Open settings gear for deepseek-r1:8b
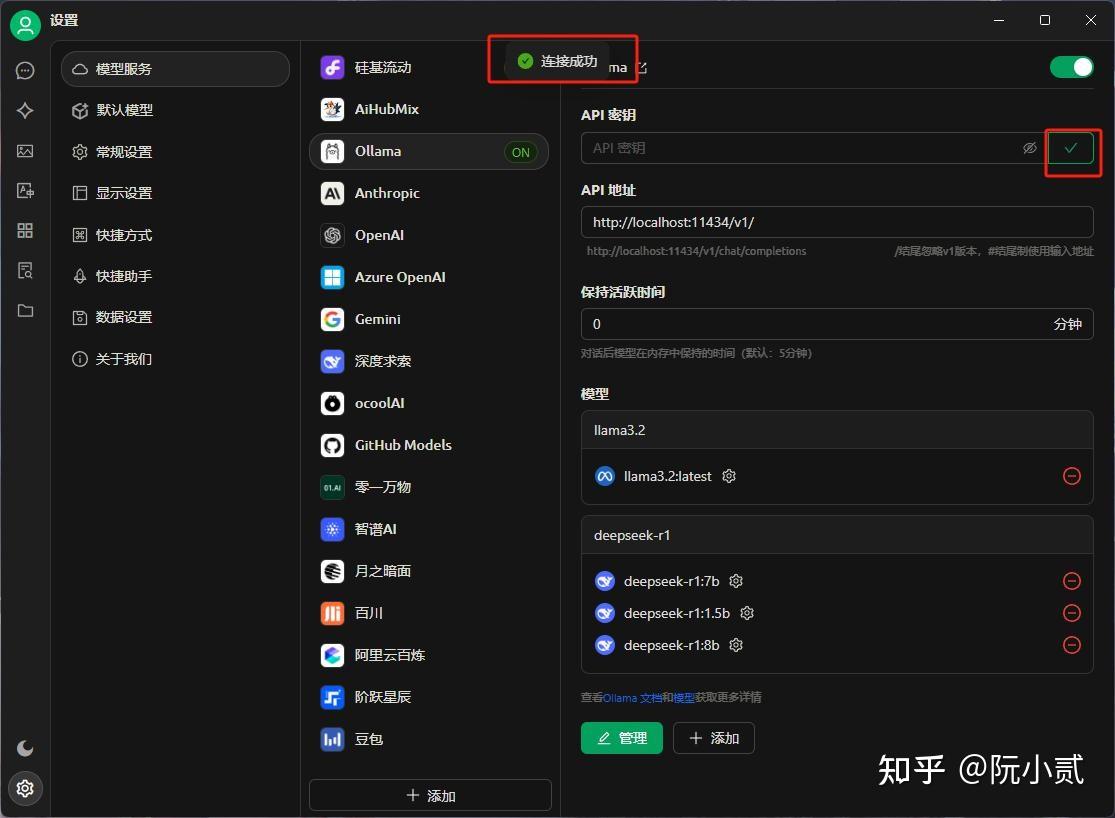The height and width of the screenshot is (818, 1115). click(x=736, y=645)
